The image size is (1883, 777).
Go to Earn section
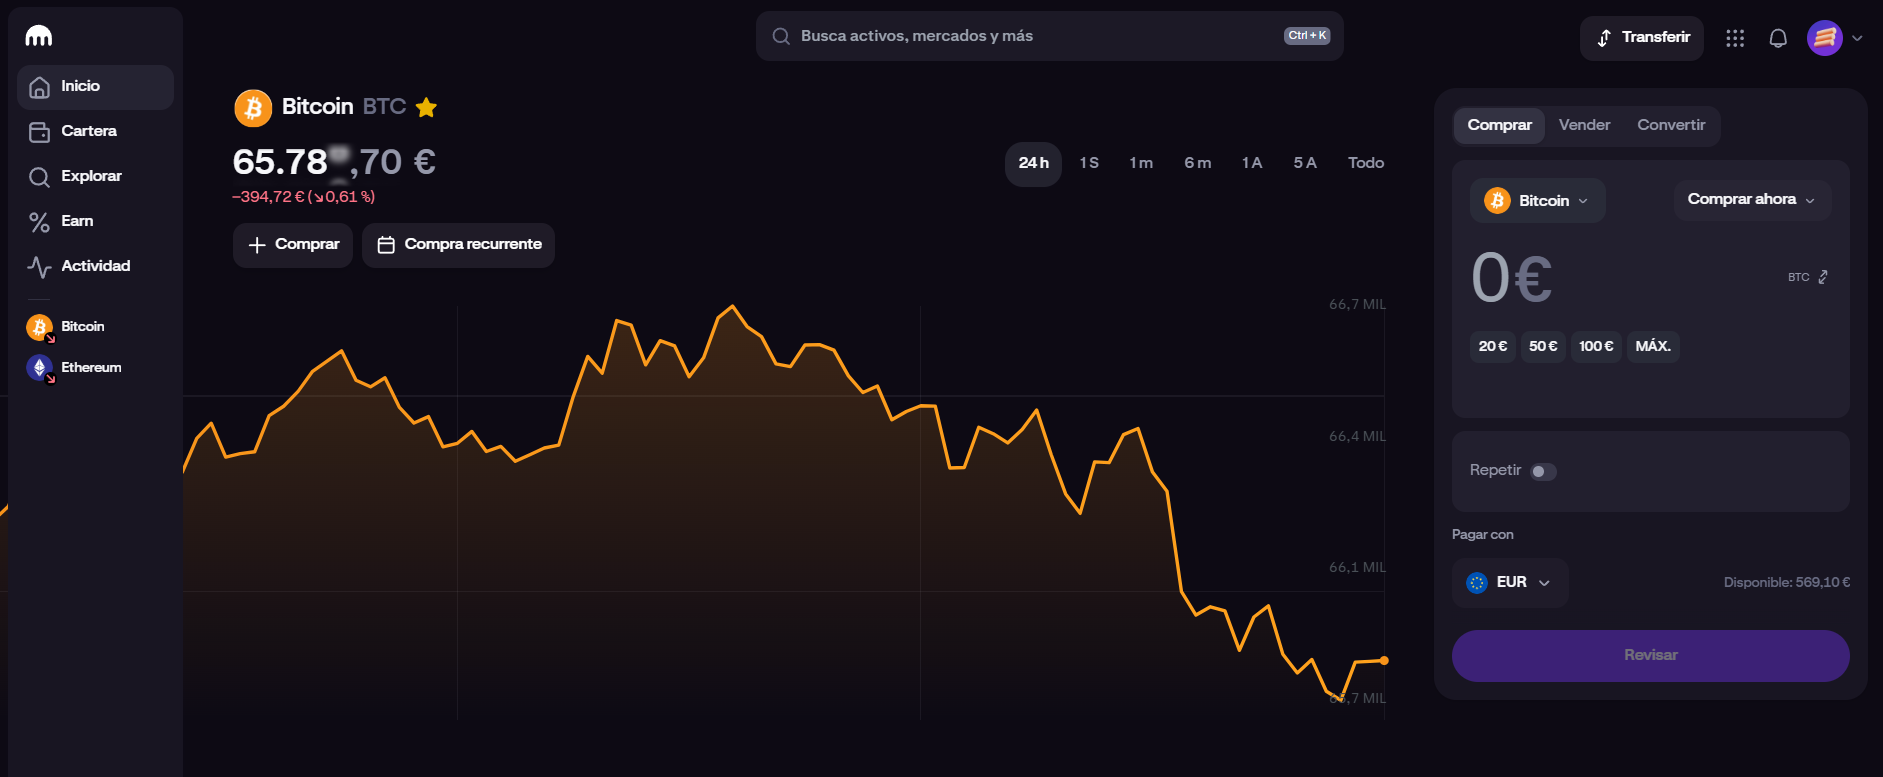(x=95, y=221)
